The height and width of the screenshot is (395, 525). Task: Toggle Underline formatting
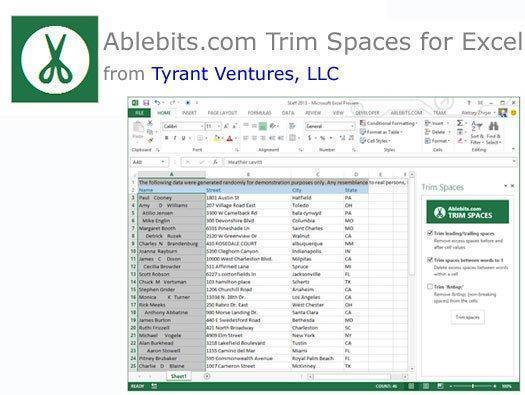pyautogui.click(x=183, y=138)
